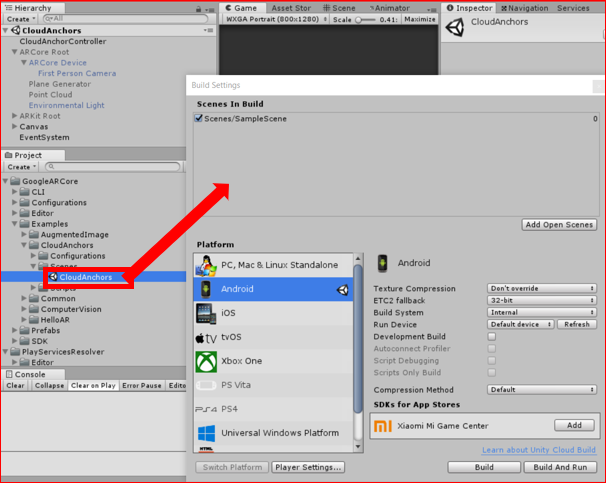Uncheck Scenes/SampleScene in Scenes In Build
606x483 pixels.
tap(199, 118)
